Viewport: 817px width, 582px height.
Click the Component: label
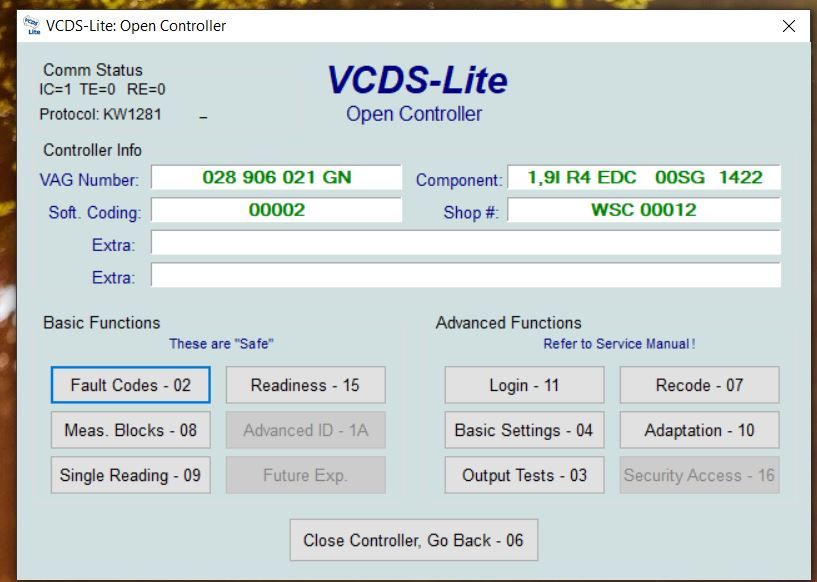[459, 180]
